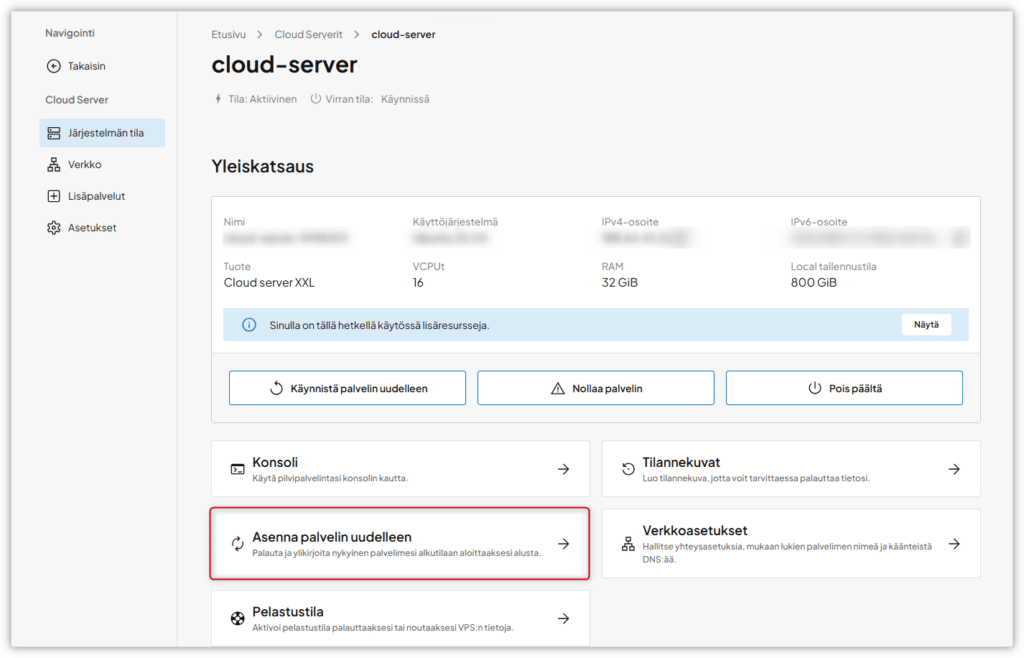The height and width of the screenshot is (658, 1024).
Task: Expand Tilannekuvat using its right arrow
Action: tap(954, 469)
